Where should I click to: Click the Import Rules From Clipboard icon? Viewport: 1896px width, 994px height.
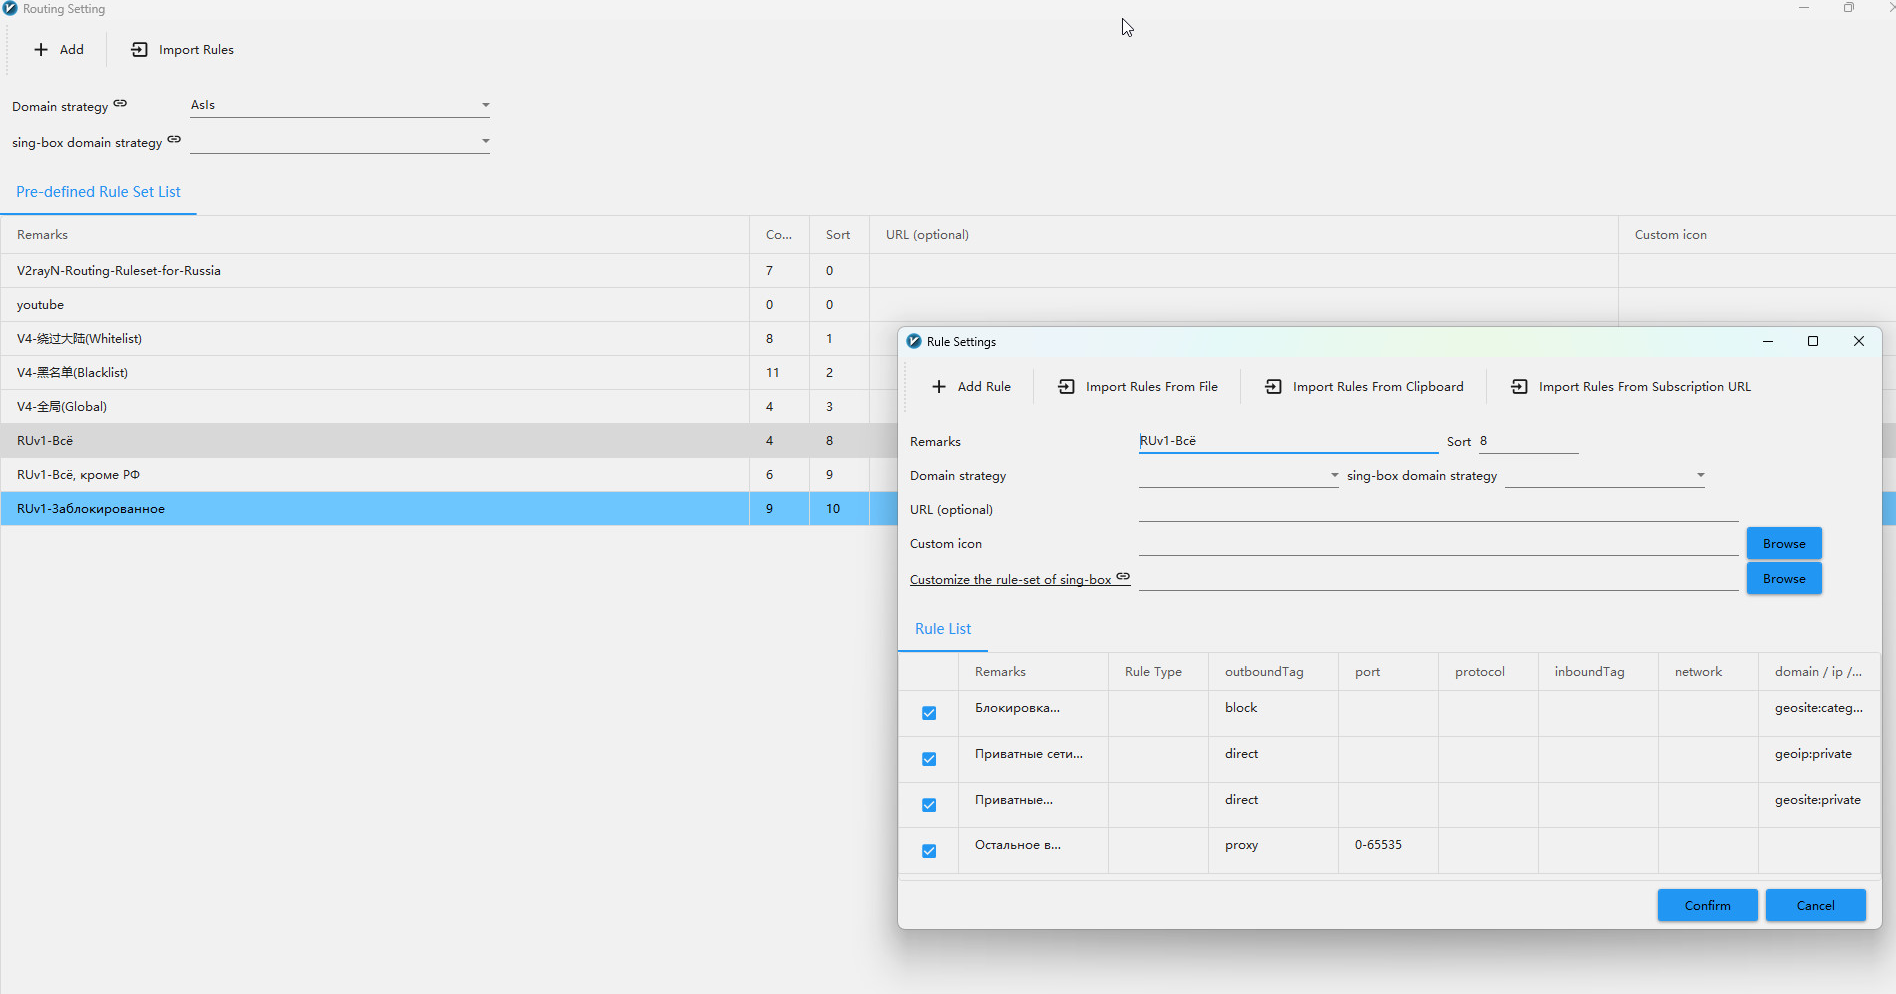click(x=1273, y=387)
